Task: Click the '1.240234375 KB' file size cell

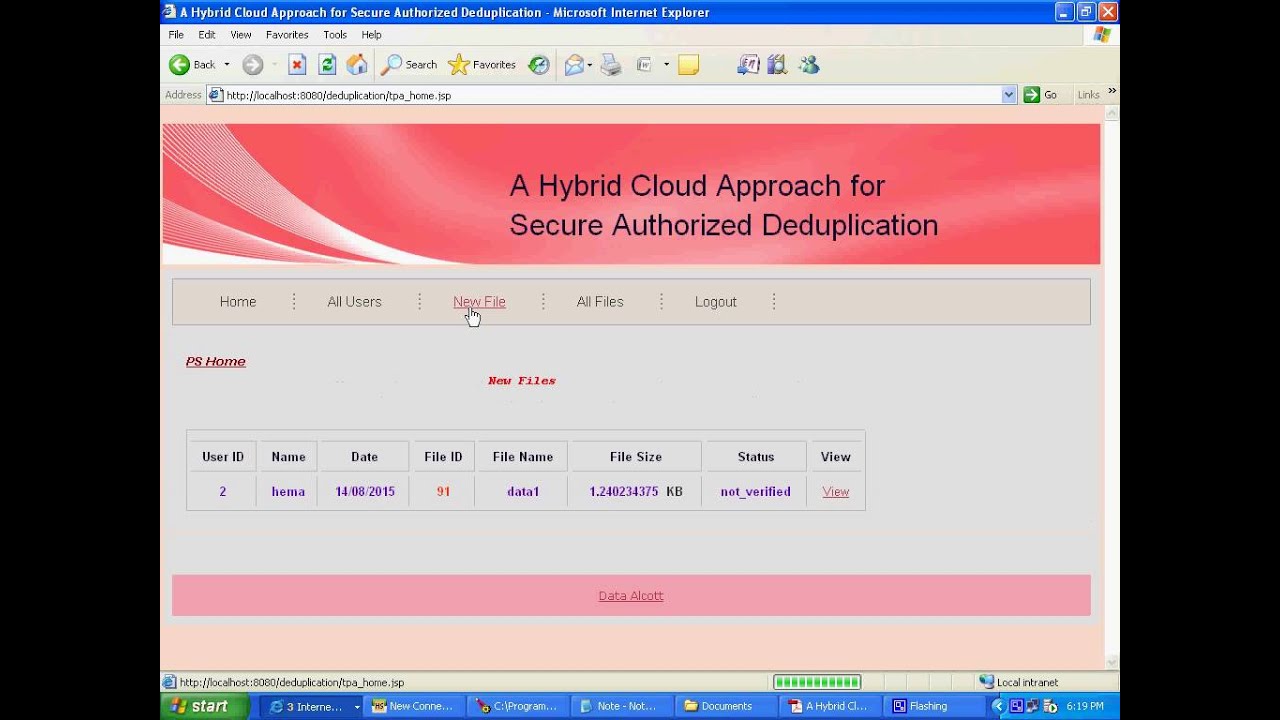Action: (x=636, y=492)
